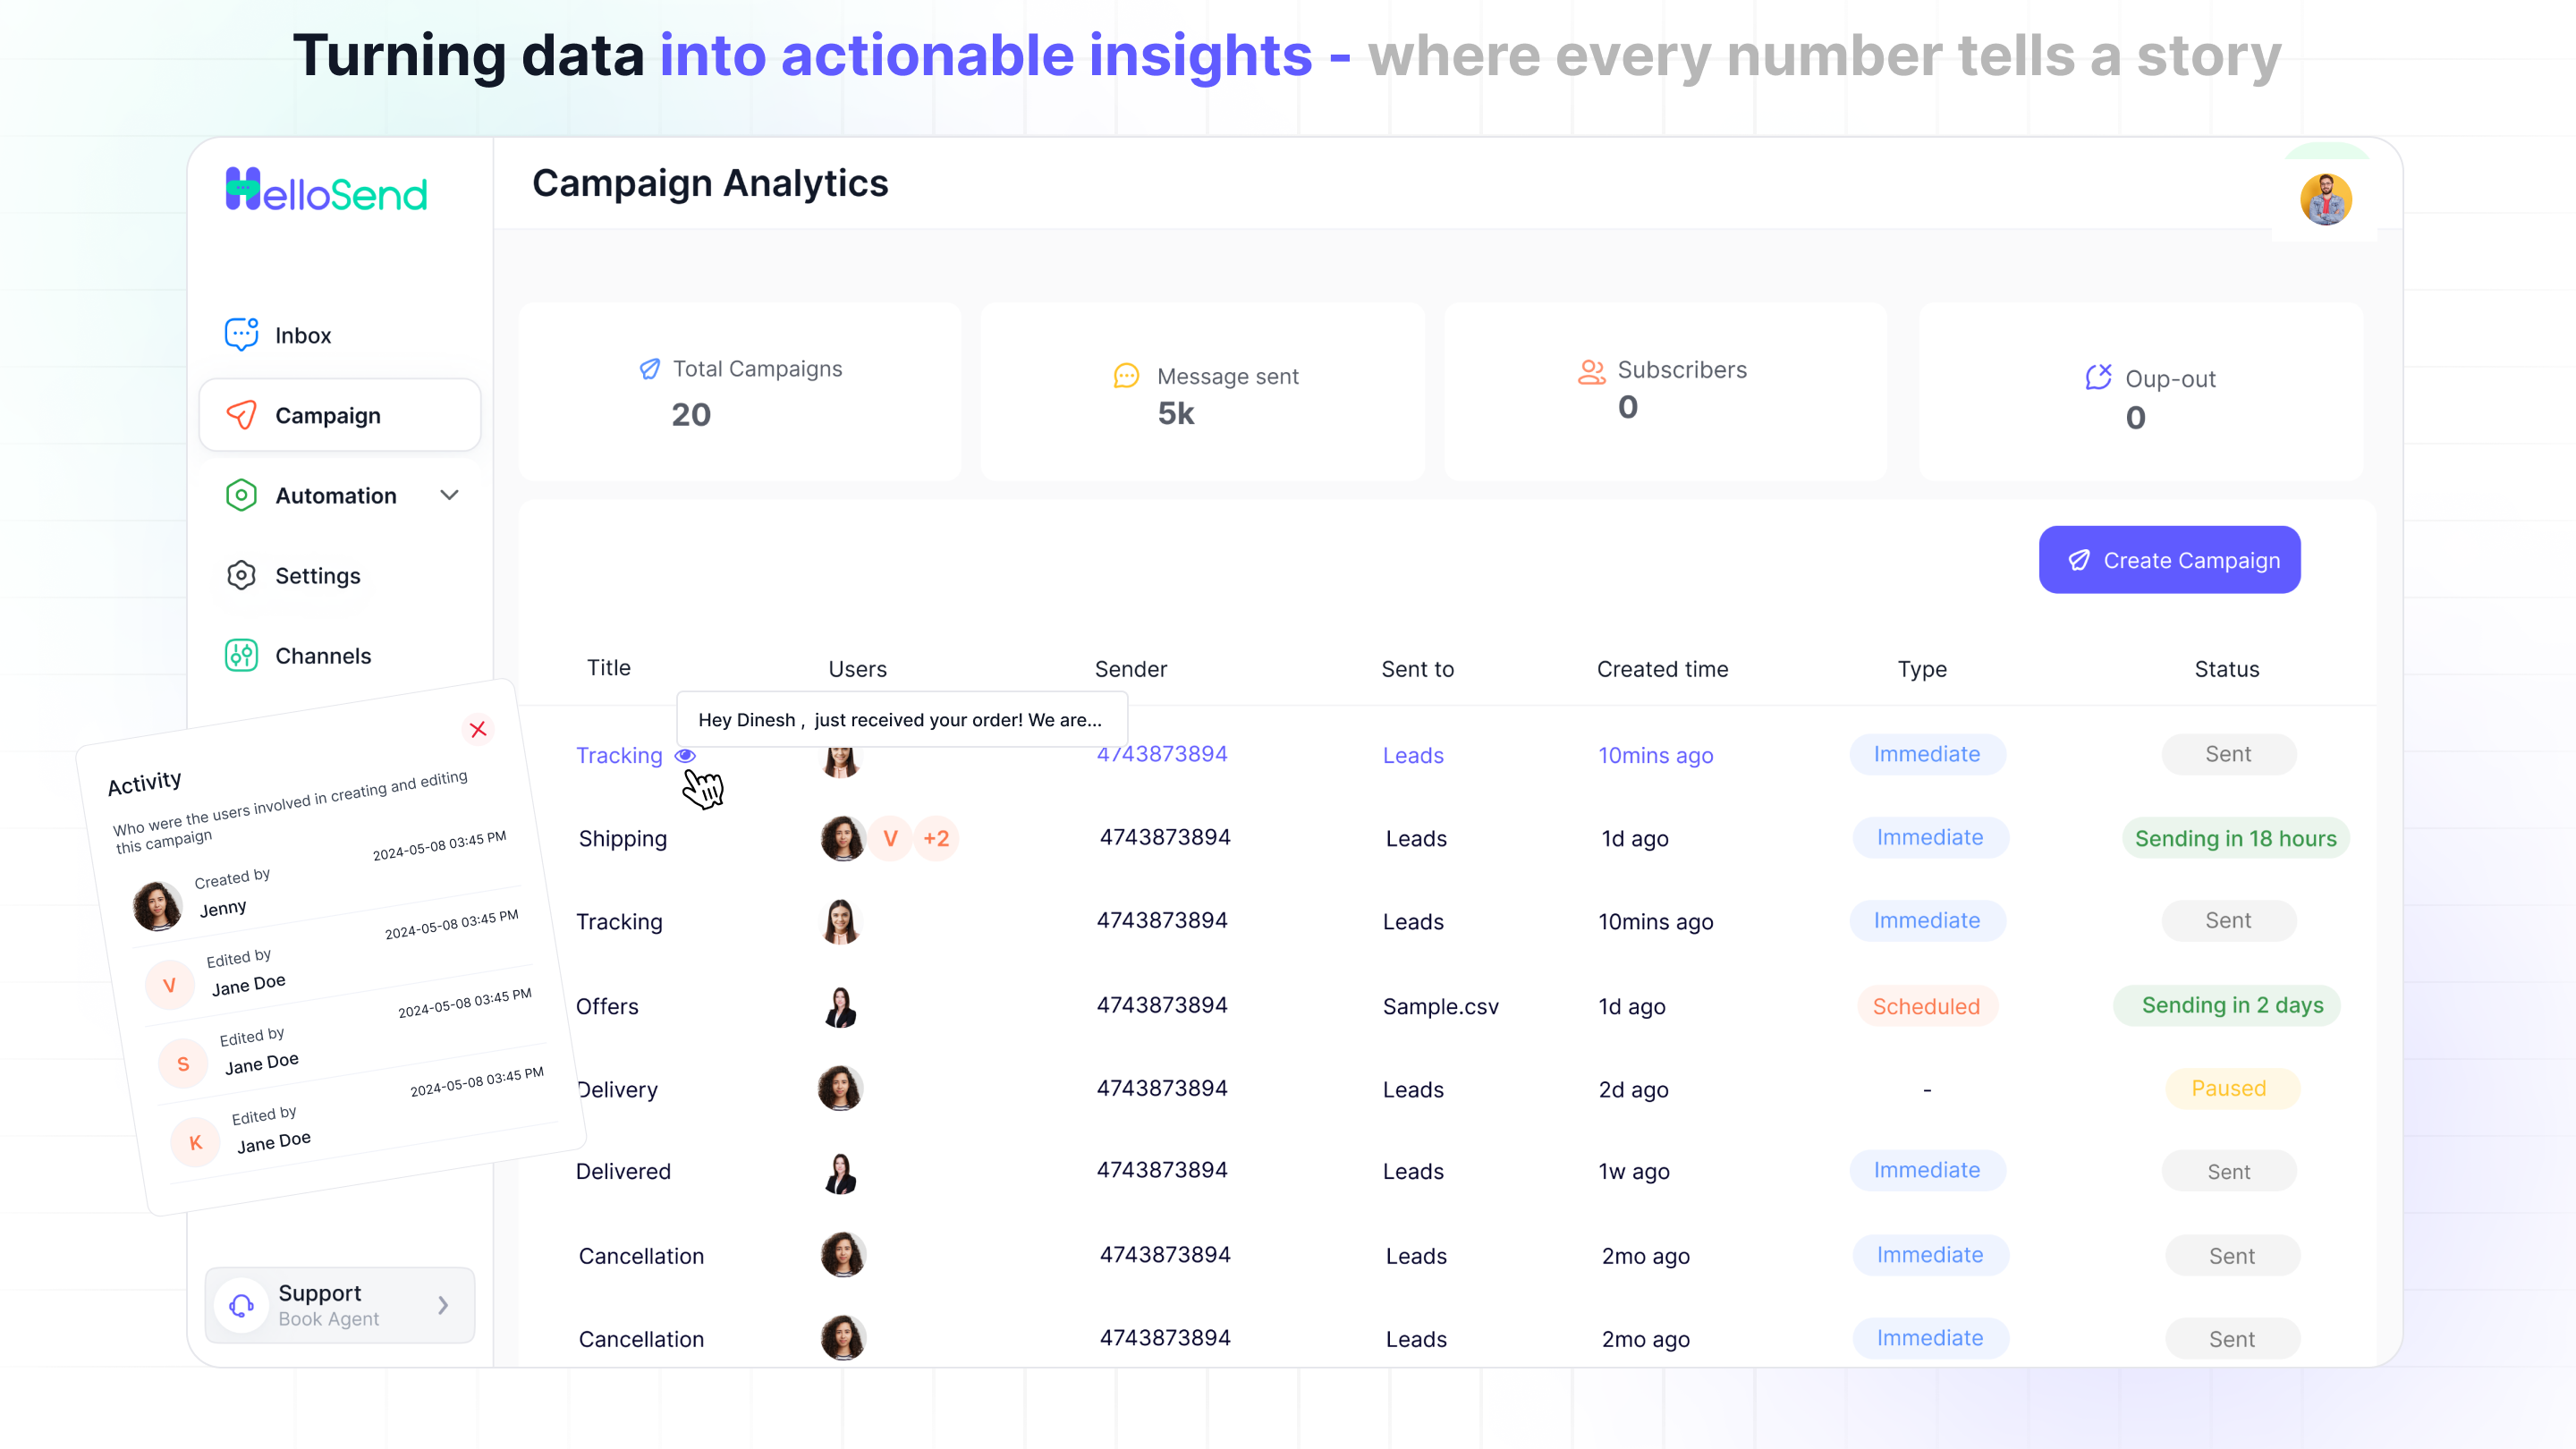2576x1449 pixels.
Task: Click the Subscribers people icon
Action: coord(1591,371)
